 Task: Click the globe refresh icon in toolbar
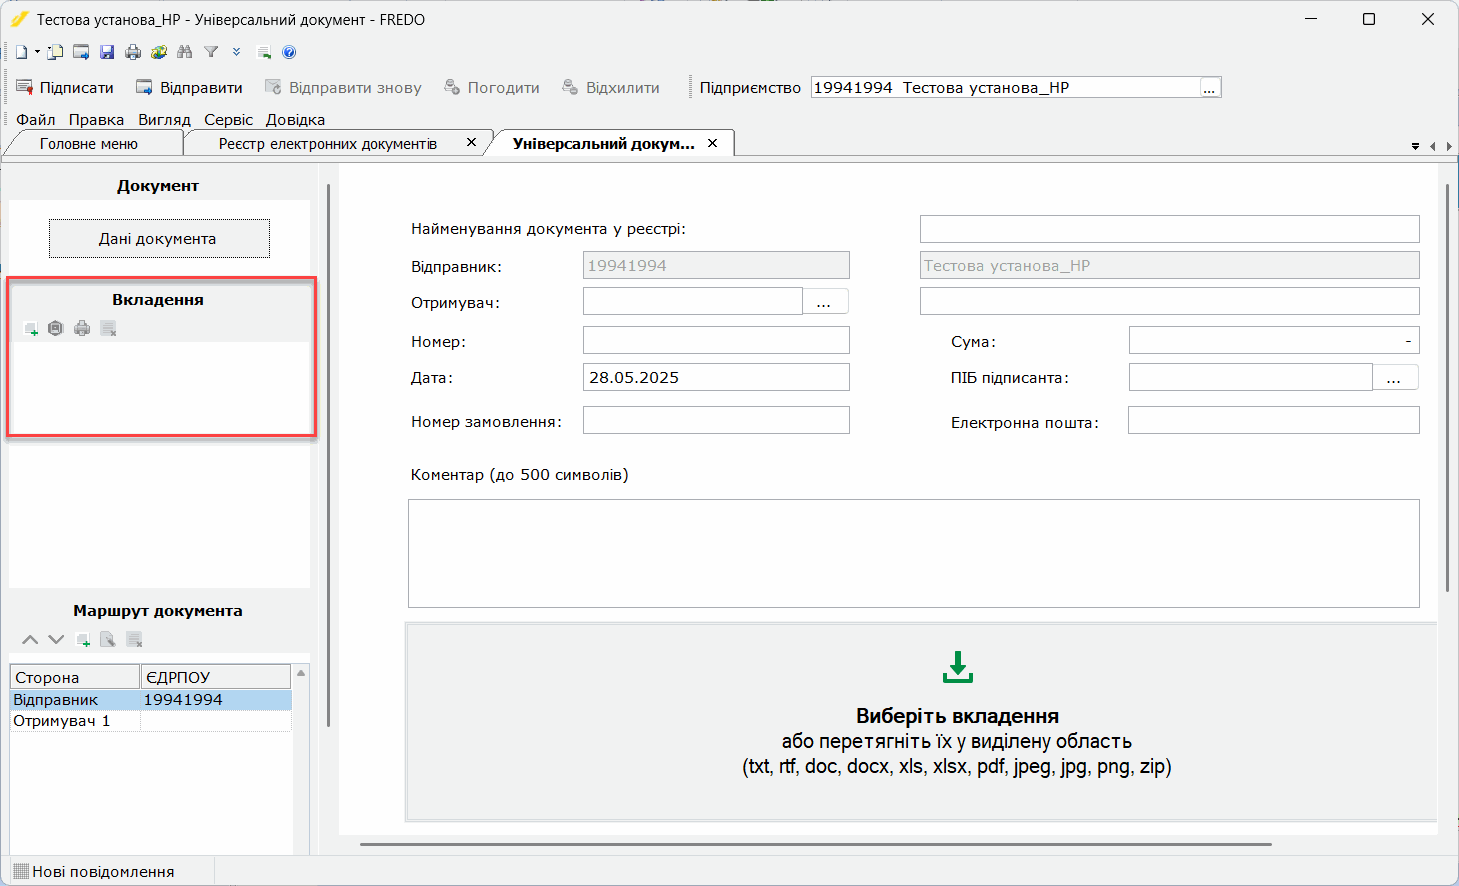(x=159, y=52)
